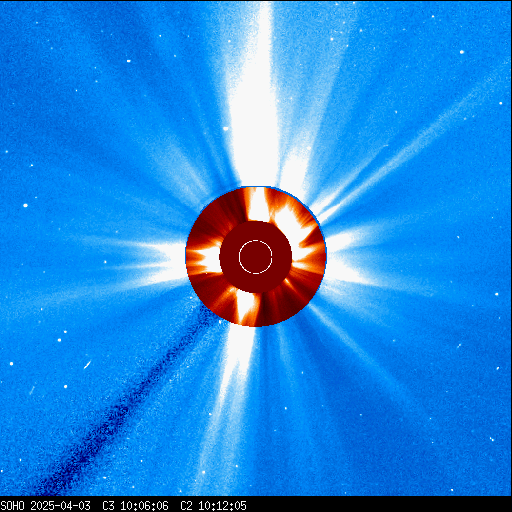
Task: Click the short slanted streak object lower left
Action: click(x=87, y=365)
